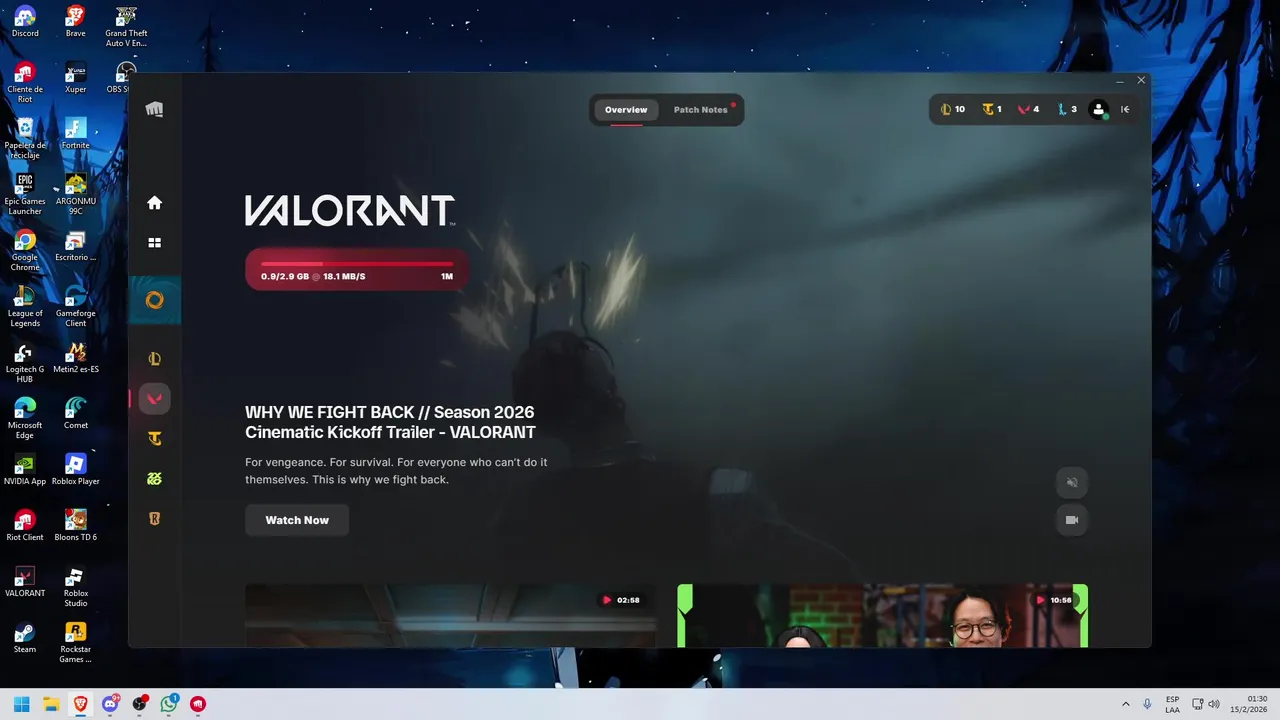Switch to the Overview tab
Screen dimensions: 1280x720
click(626, 110)
